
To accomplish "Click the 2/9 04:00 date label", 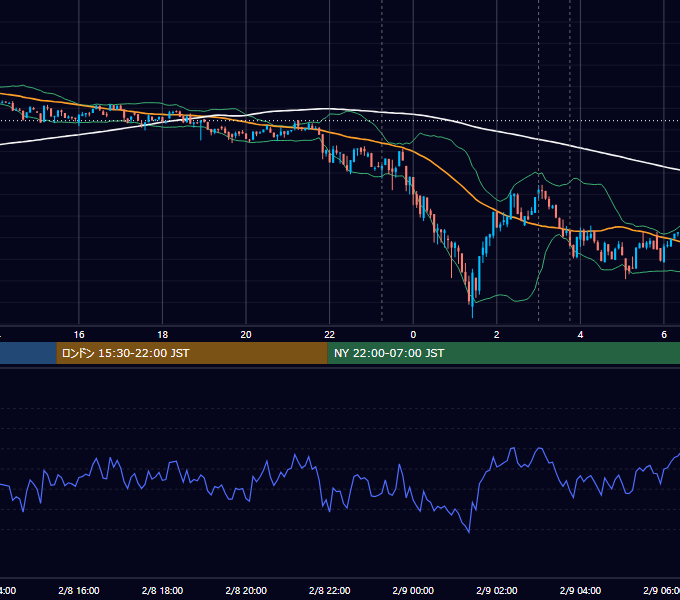I will tap(580, 590).
